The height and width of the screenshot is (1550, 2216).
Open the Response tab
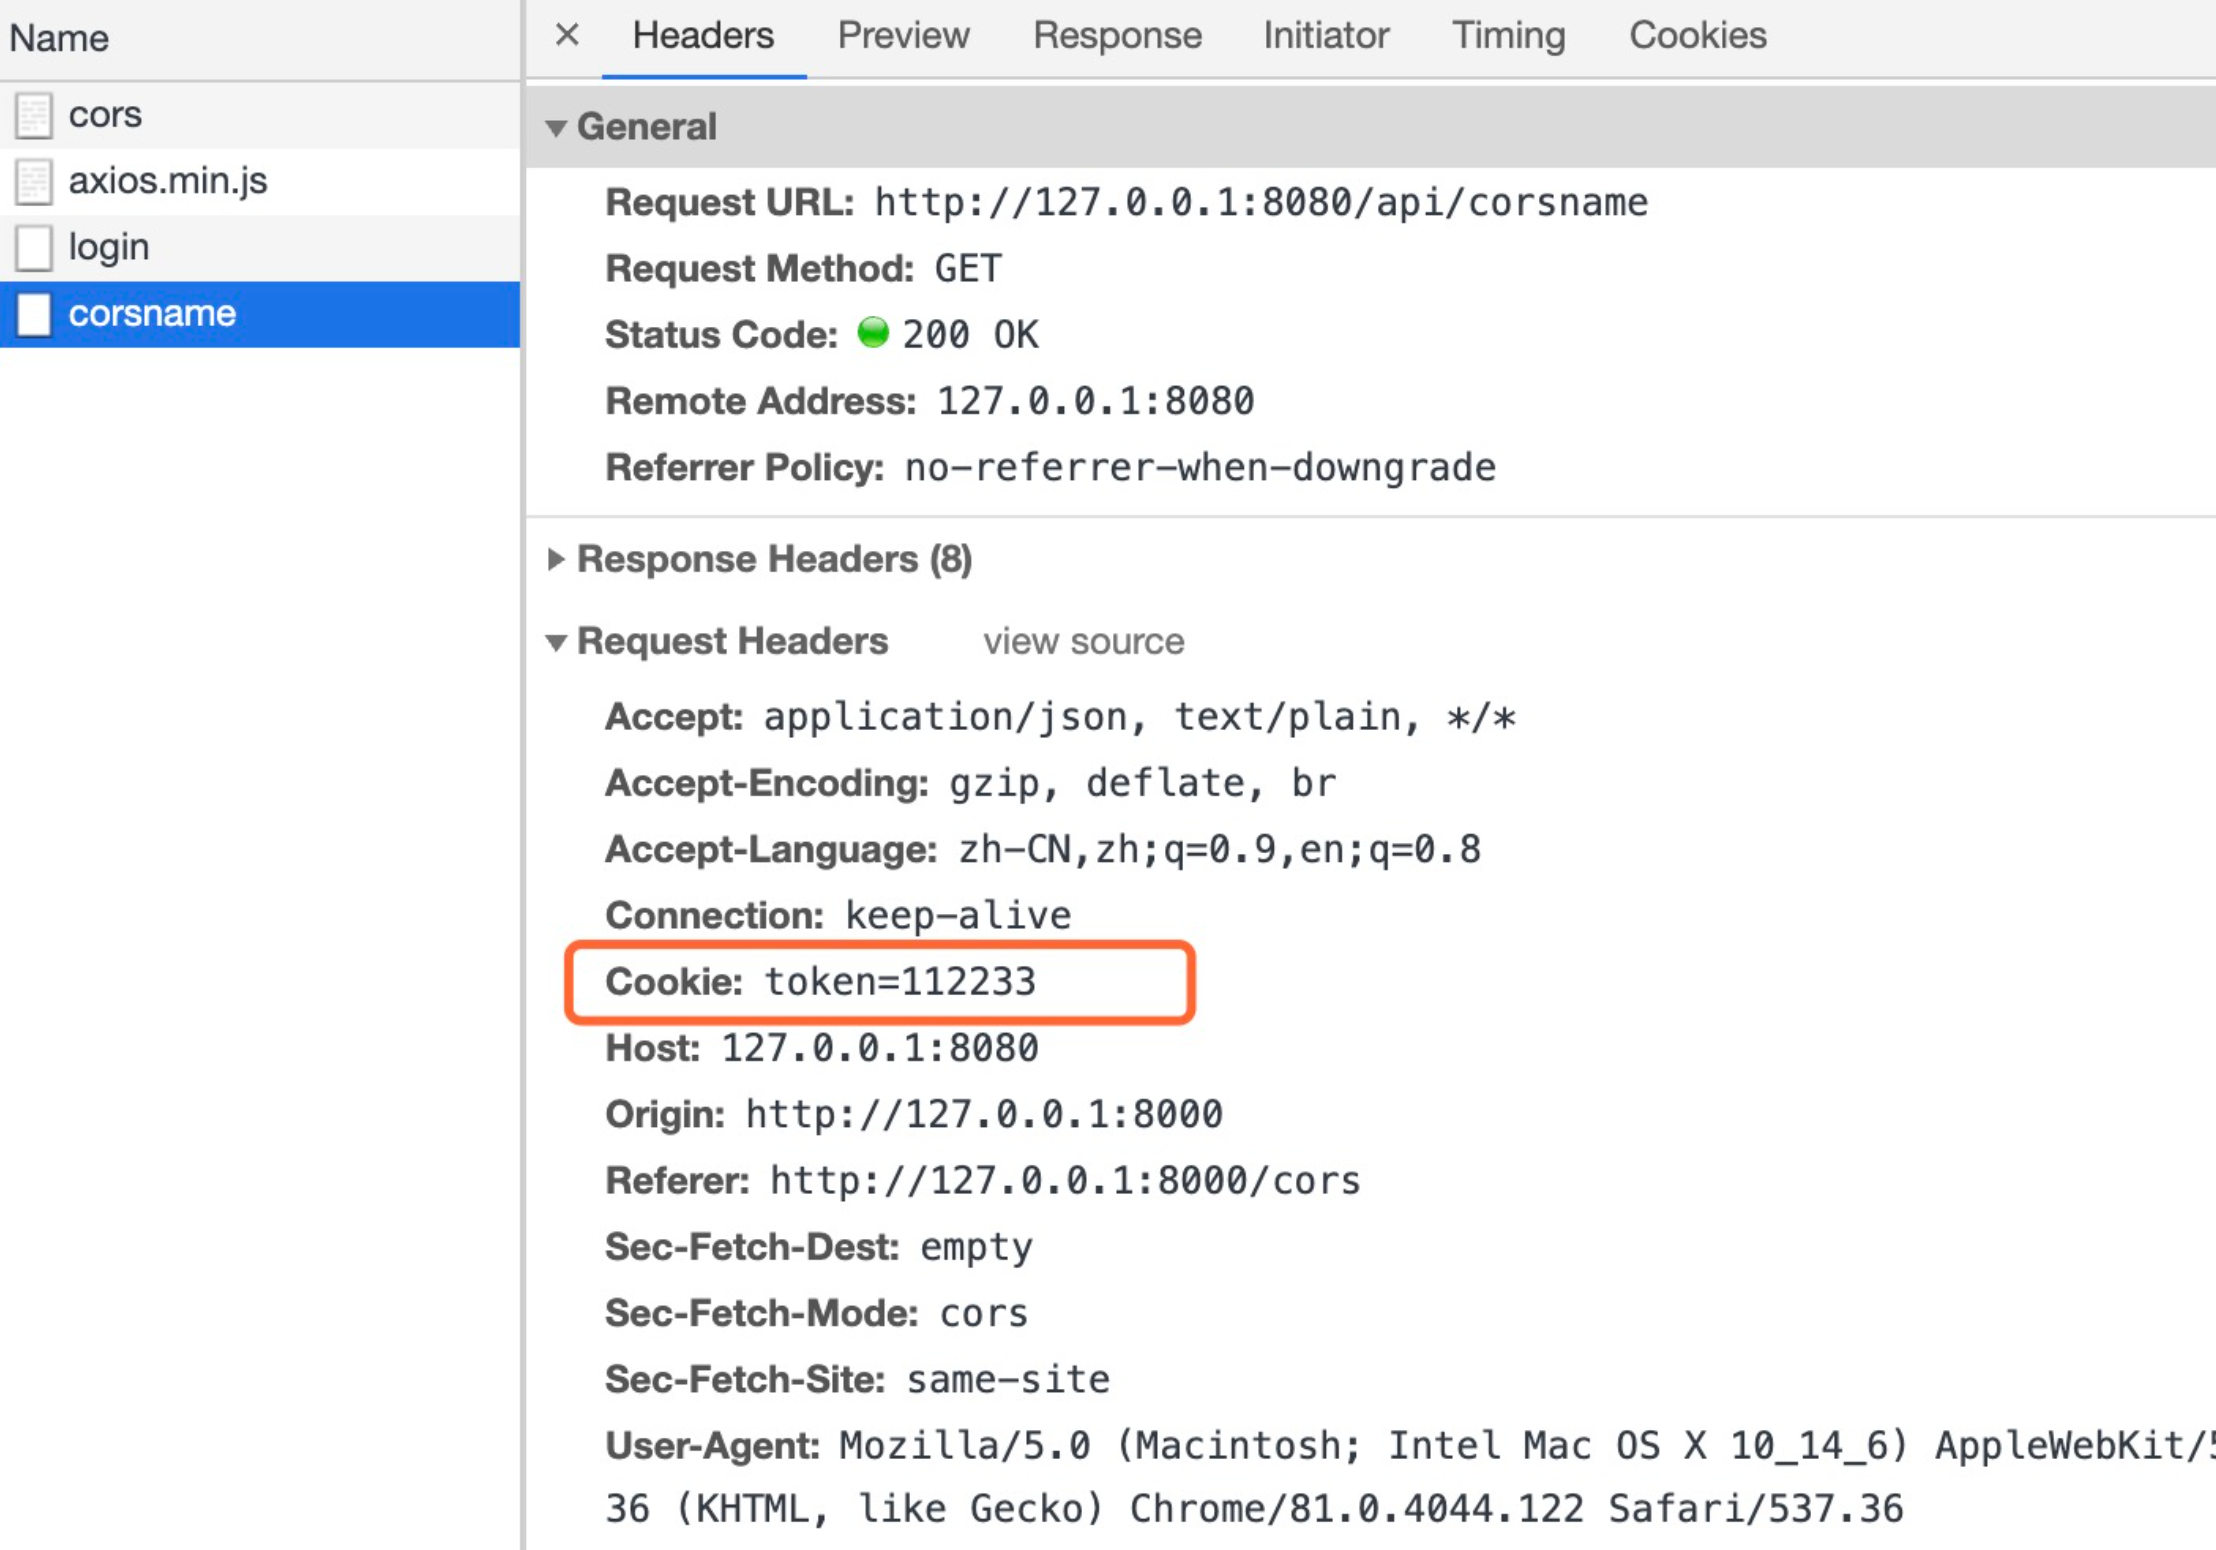(1117, 36)
